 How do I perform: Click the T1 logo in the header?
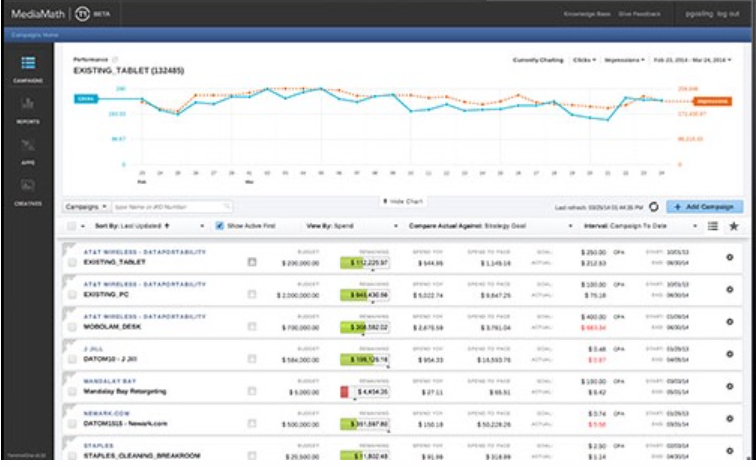coord(82,14)
